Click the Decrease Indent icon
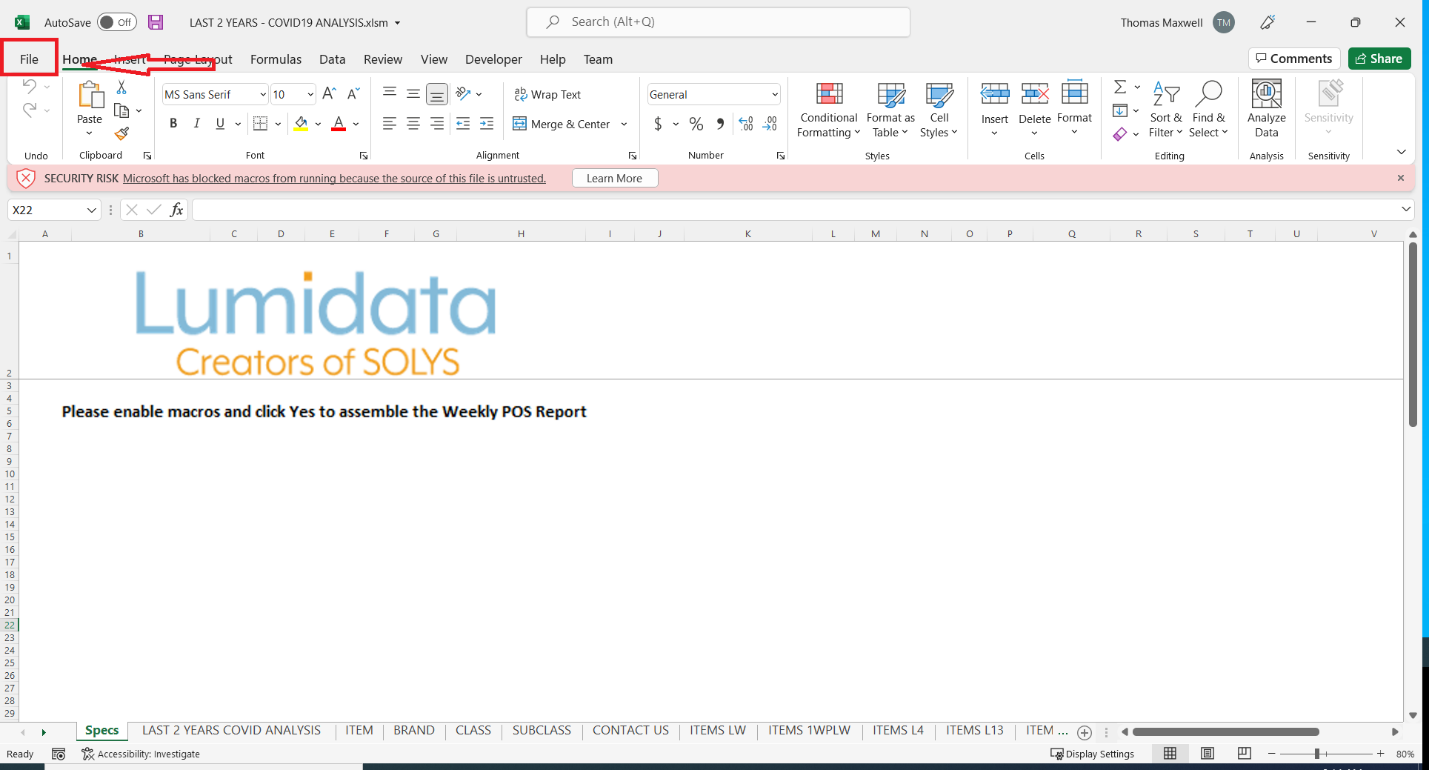Viewport: 1429px width, 770px height. click(462, 124)
